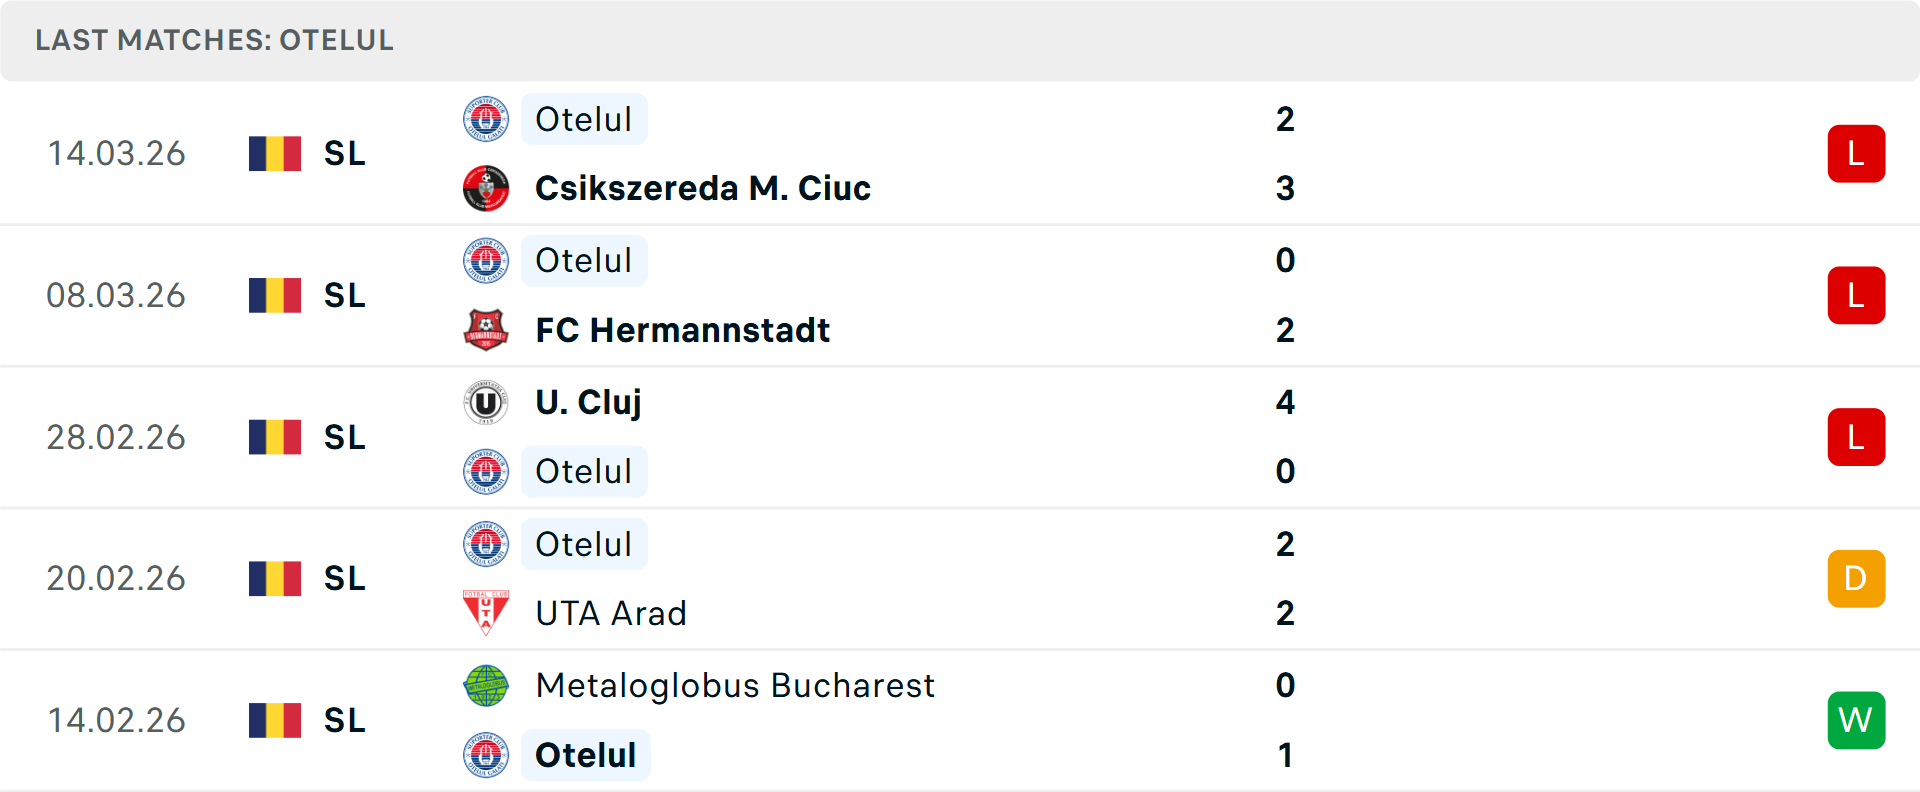Open the Csikszereda M. Ciuc team link
This screenshot has width=1920, height=792.
[x=702, y=188]
